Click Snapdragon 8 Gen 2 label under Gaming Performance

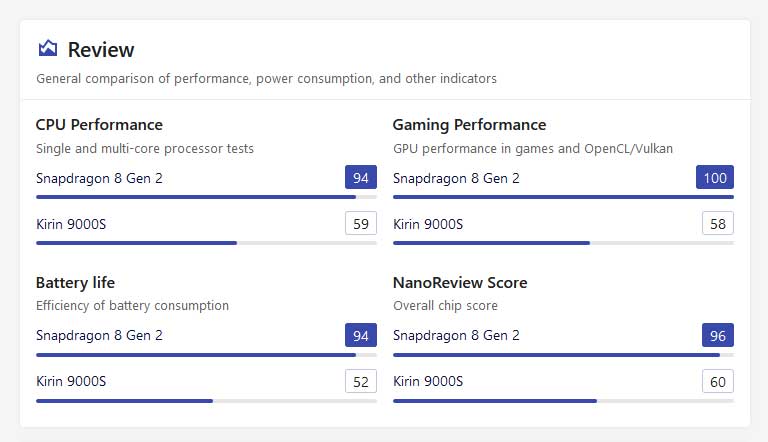pos(456,178)
